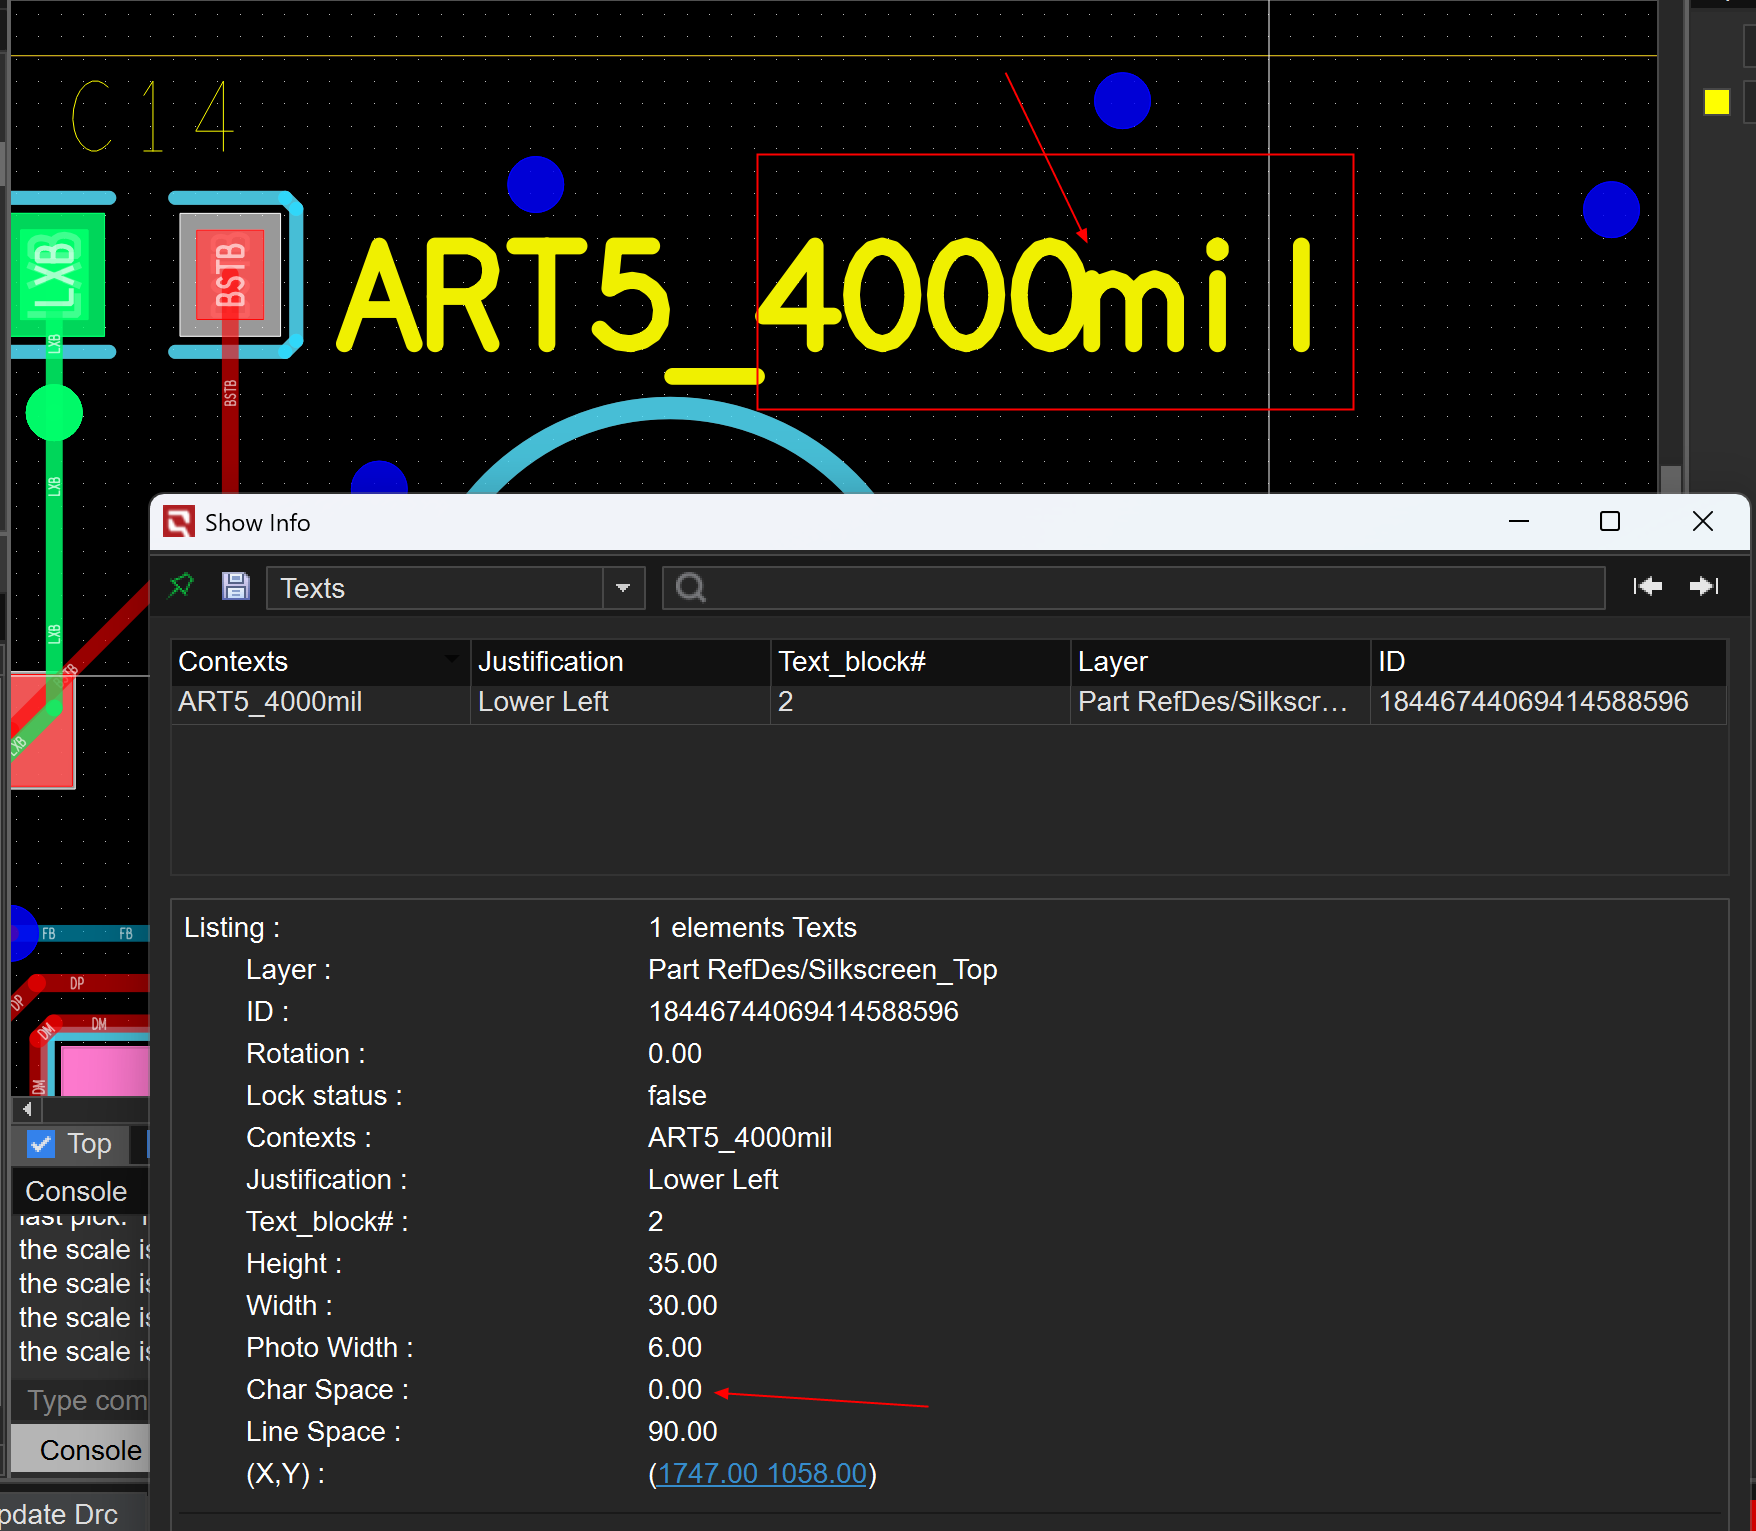Image resolution: width=1756 pixels, height=1531 pixels.
Task: Click the Type command input box
Action: (x=85, y=1400)
